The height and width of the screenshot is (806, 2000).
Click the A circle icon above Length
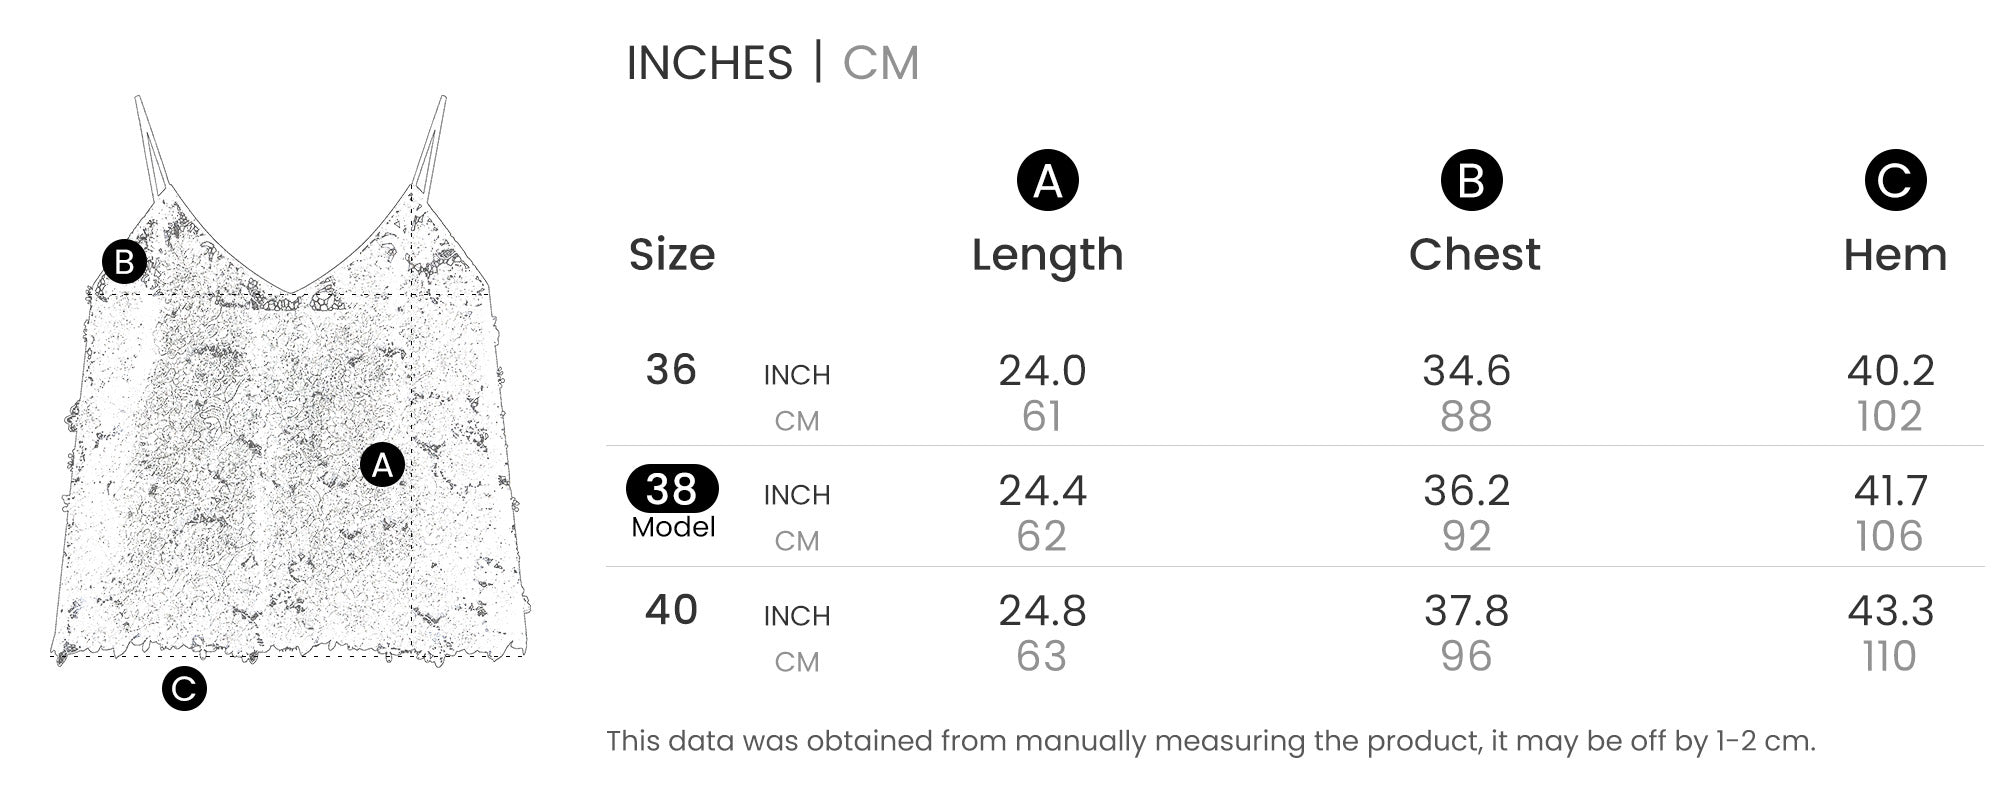[x=1047, y=181]
